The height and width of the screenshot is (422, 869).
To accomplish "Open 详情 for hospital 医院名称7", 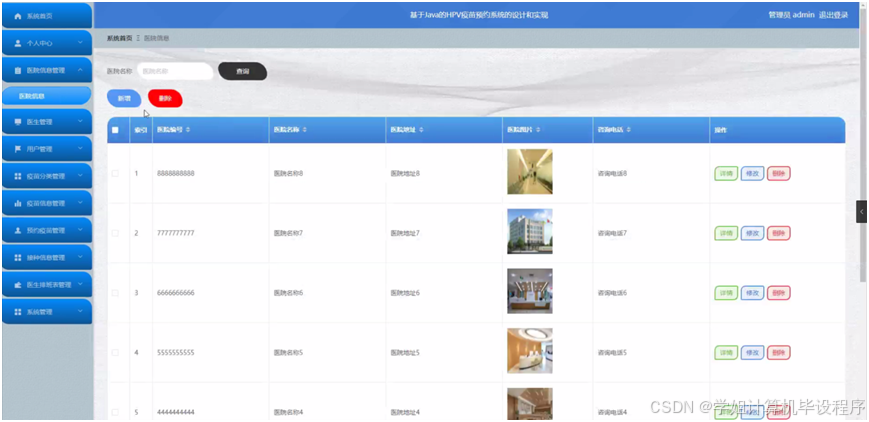I will 726,233.
